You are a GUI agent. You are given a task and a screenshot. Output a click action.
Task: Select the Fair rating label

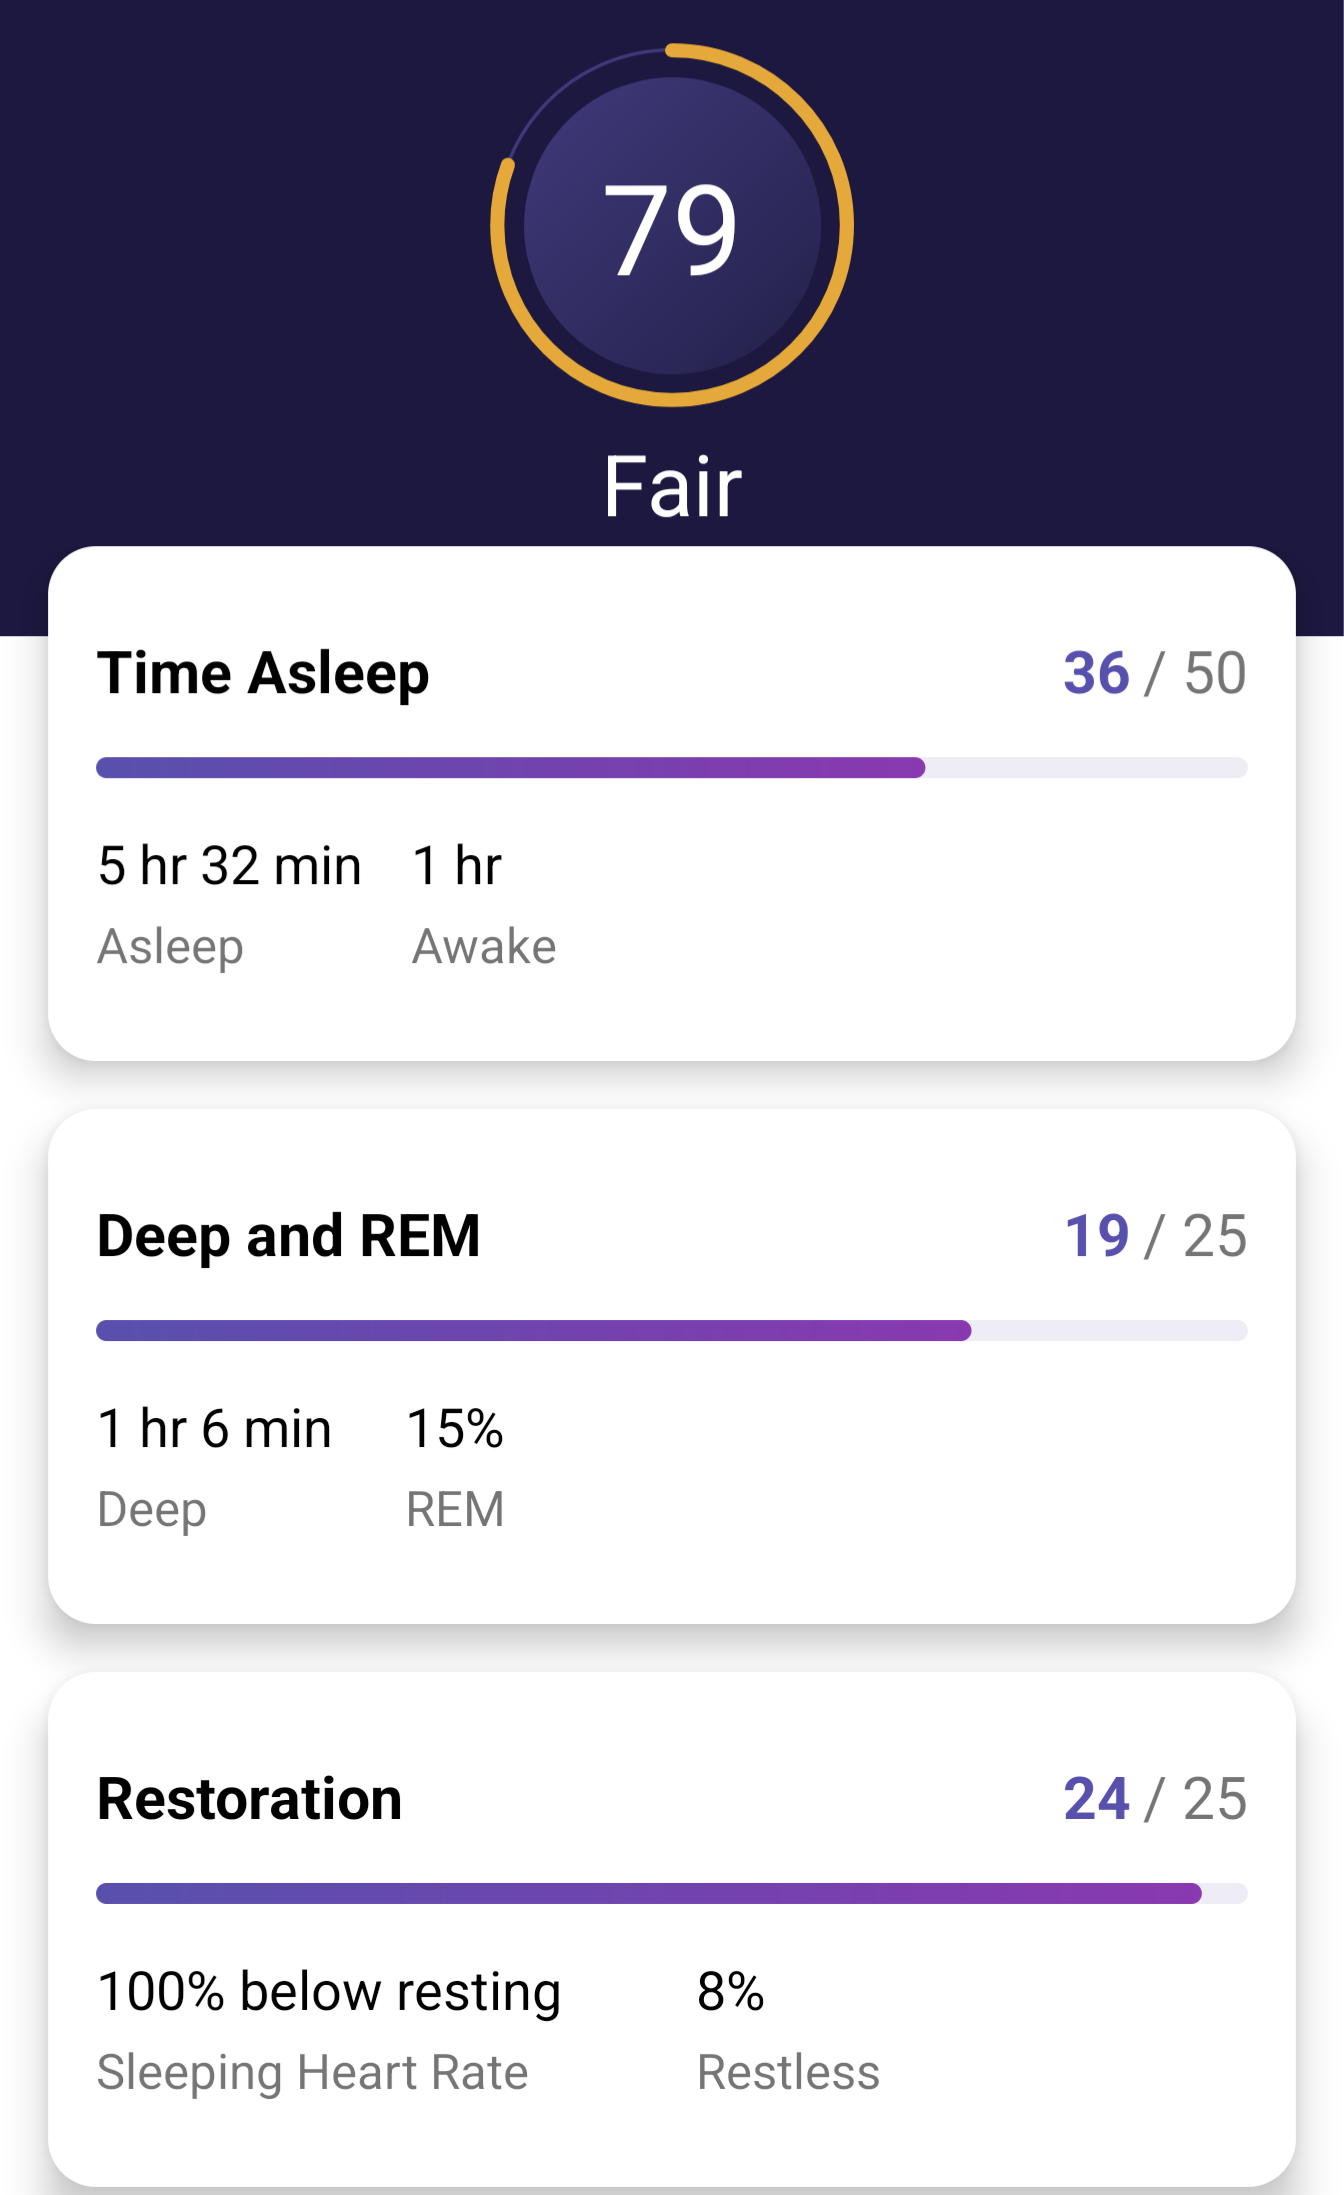672,487
